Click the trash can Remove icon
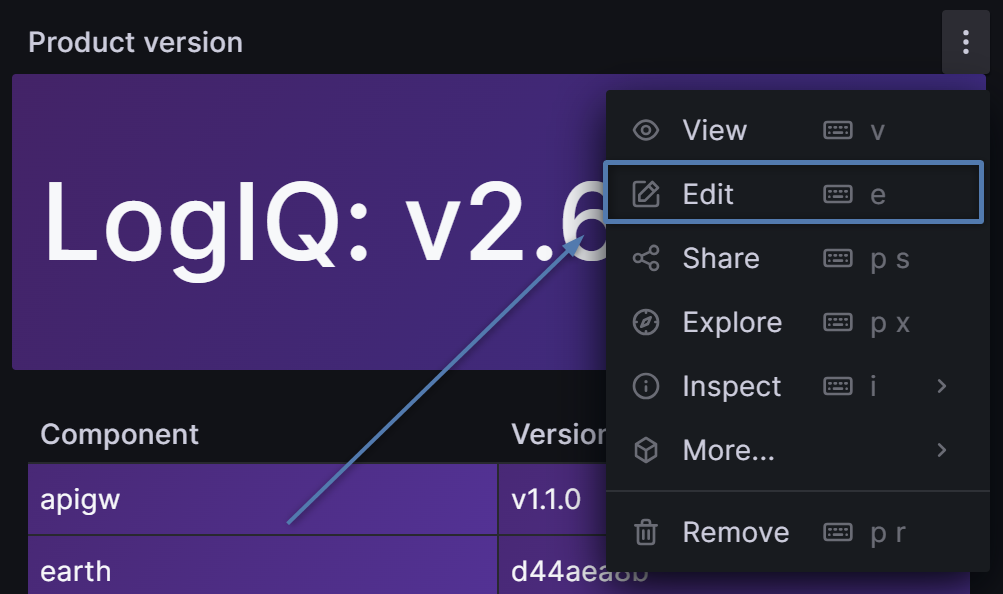 click(647, 533)
